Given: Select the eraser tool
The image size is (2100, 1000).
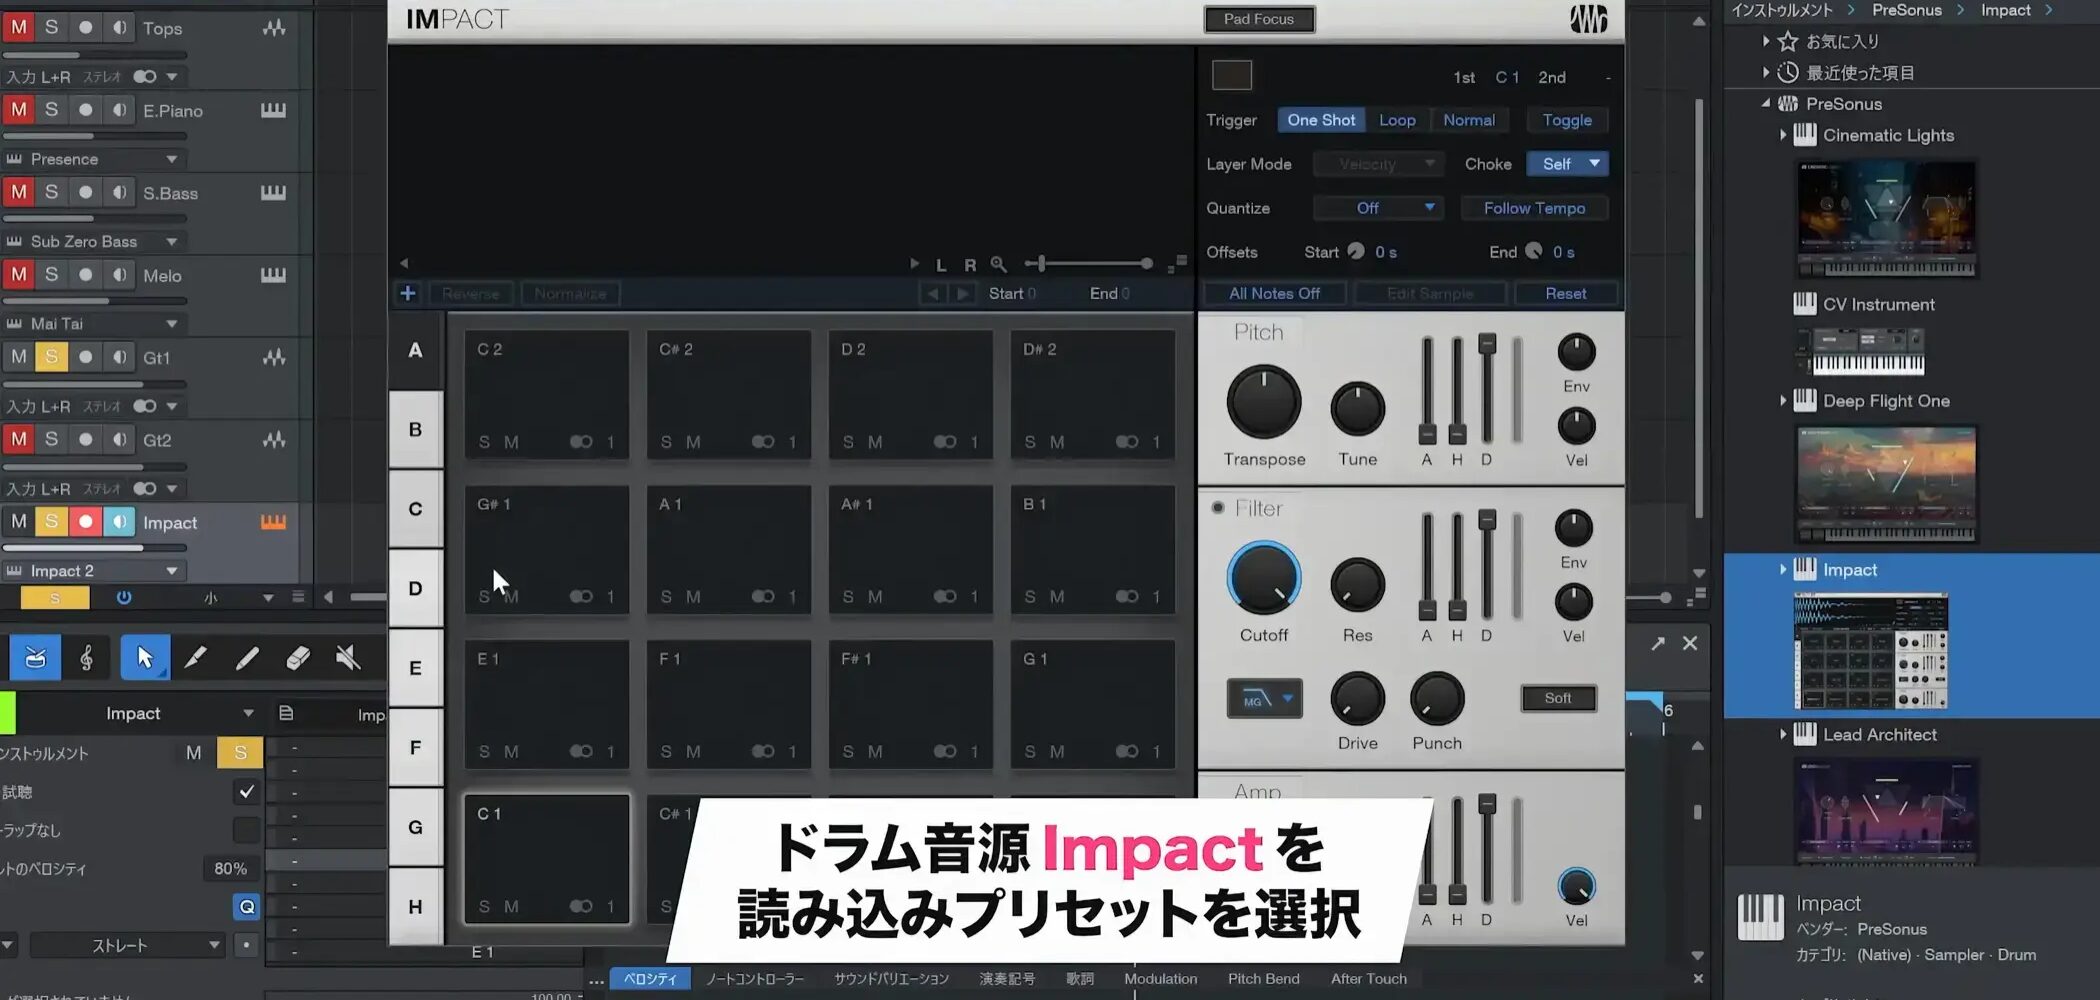Looking at the screenshot, I should (298, 658).
